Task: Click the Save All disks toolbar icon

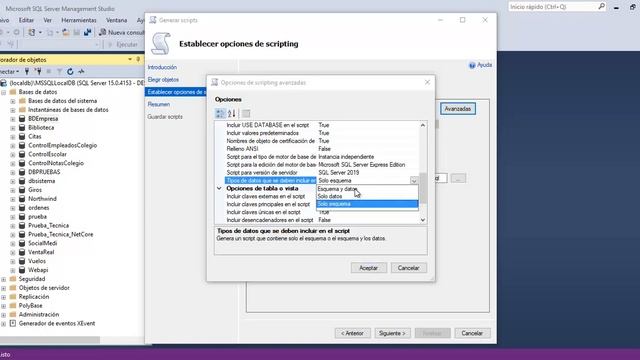Action: click(87, 32)
